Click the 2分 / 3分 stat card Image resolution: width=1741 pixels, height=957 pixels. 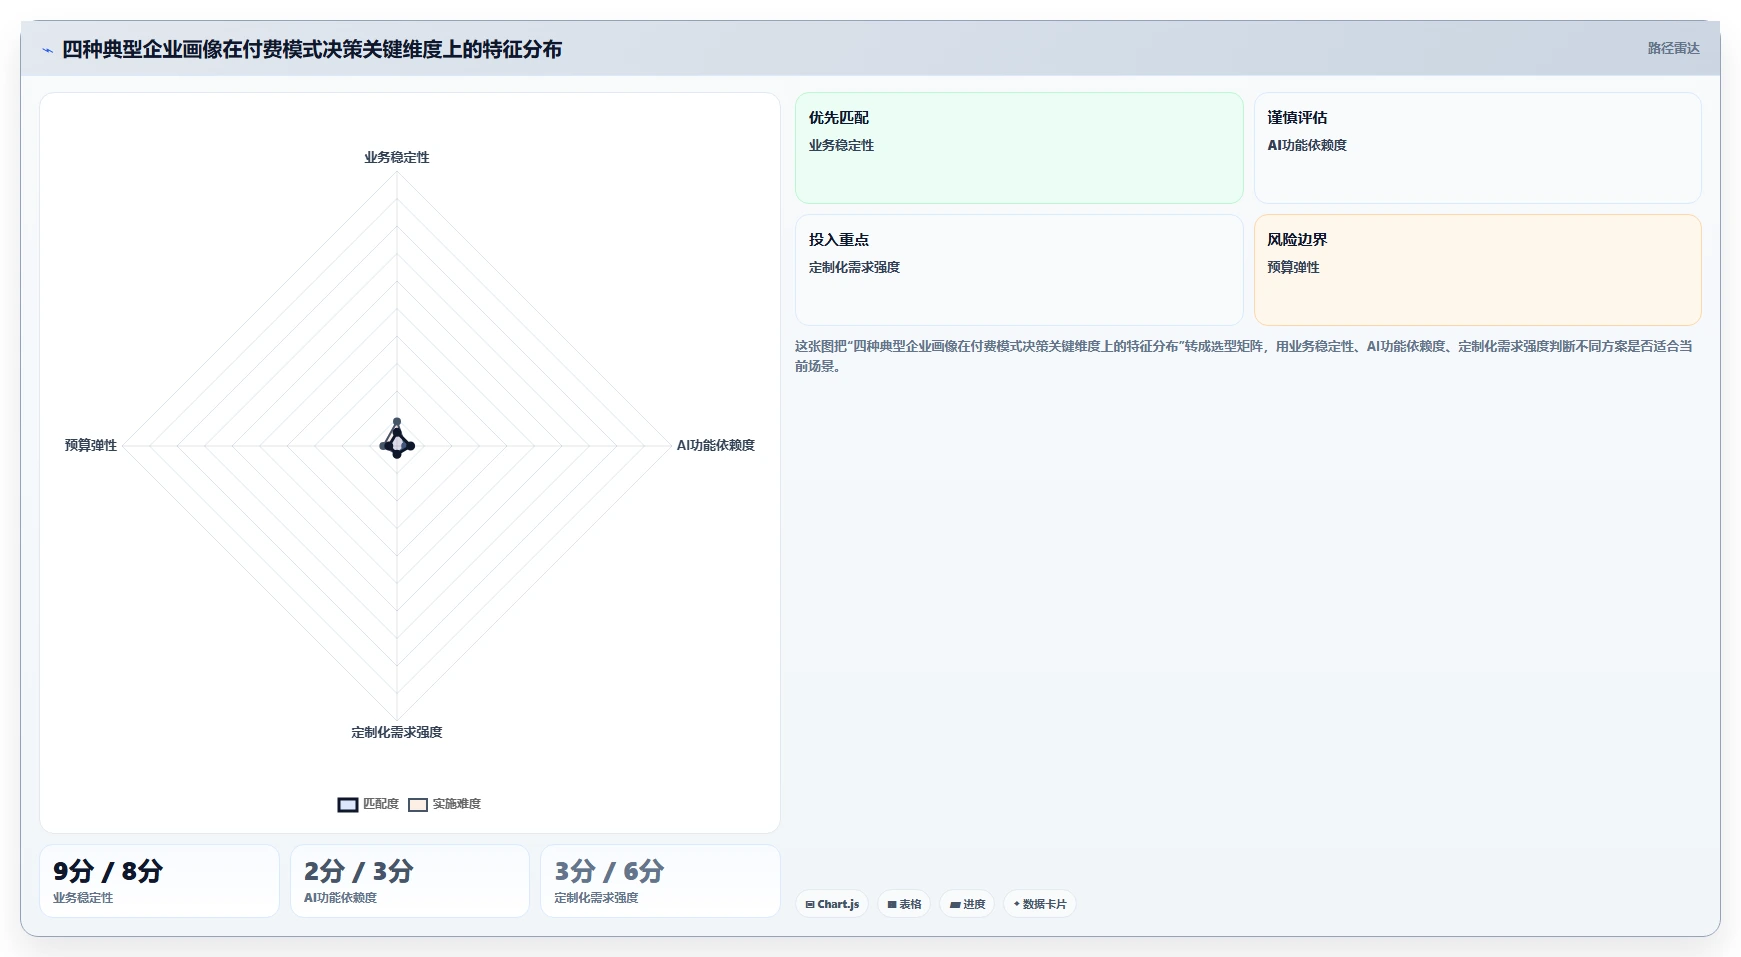tap(410, 881)
